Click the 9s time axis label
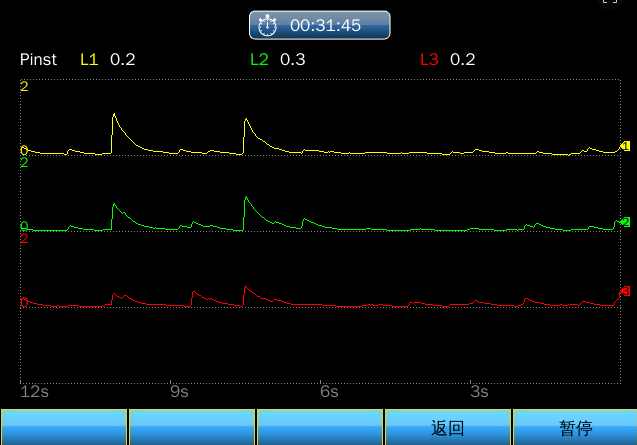 [x=179, y=392]
